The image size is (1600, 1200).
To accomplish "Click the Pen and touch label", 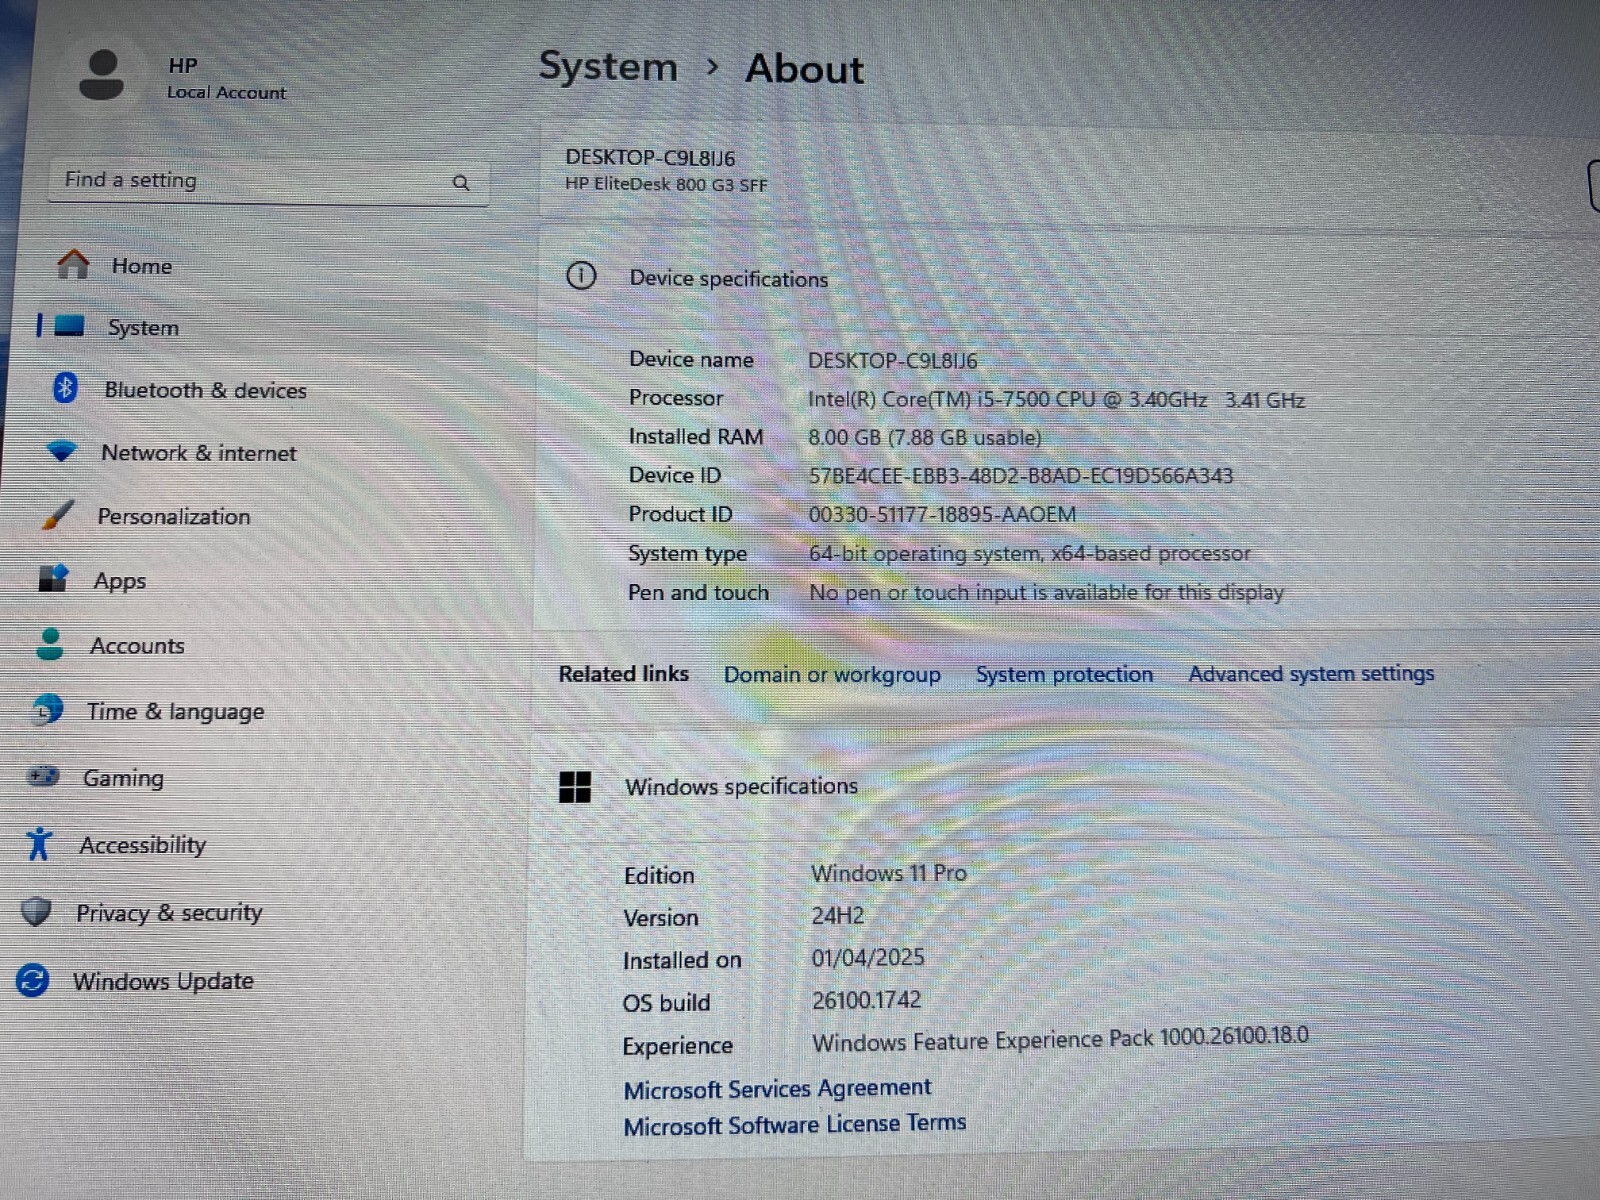I will pos(698,592).
